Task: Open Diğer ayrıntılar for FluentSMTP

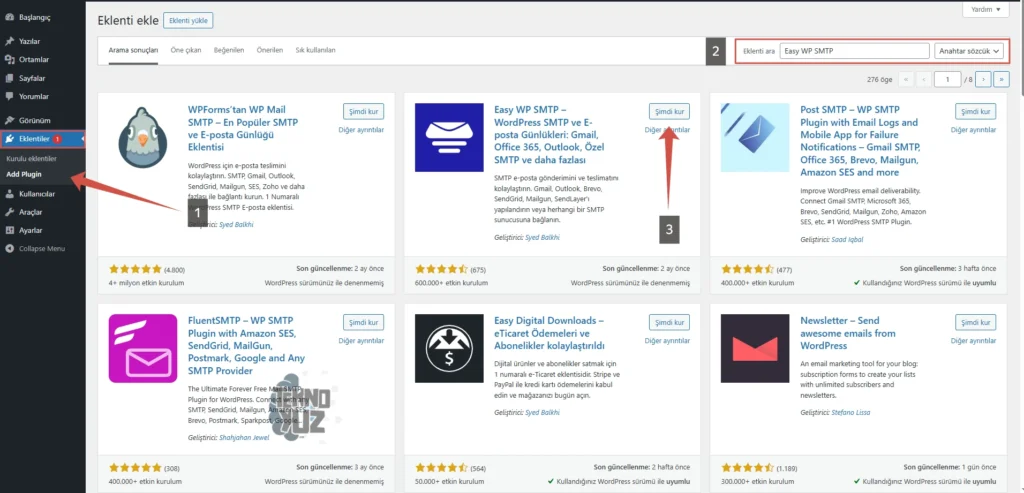Action: click(x=361, y=341)
